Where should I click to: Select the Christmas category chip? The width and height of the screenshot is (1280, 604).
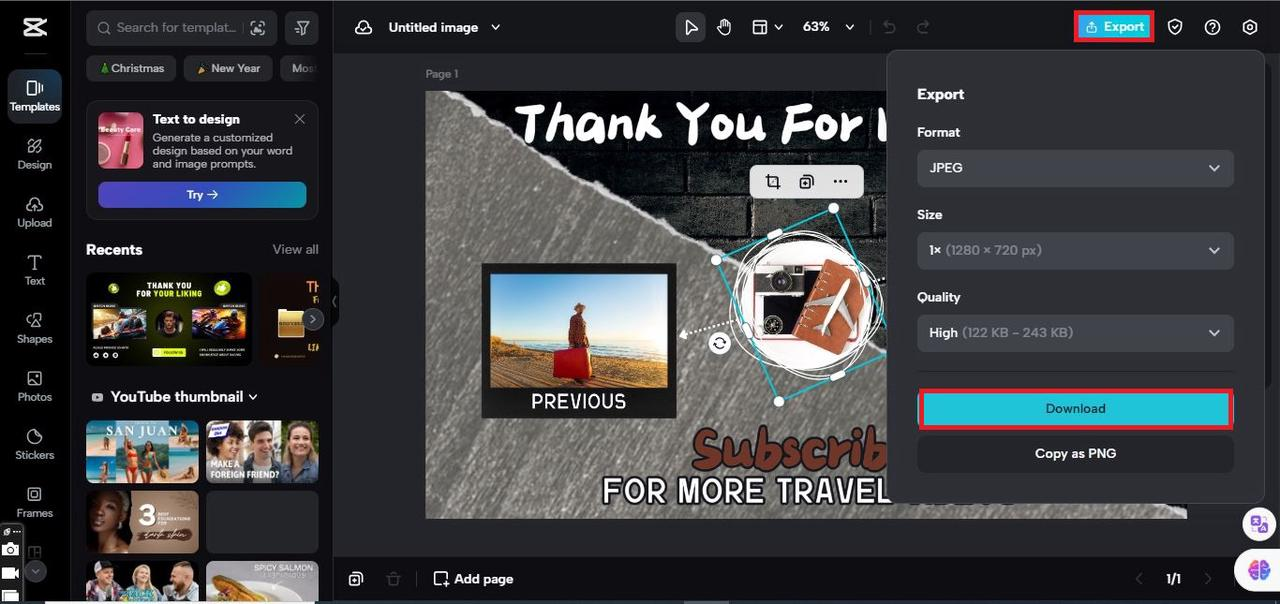(132, 68)
